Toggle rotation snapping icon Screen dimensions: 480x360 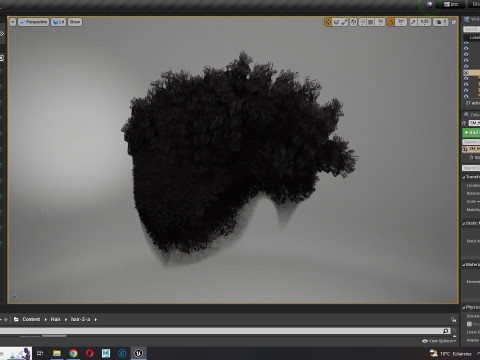[391, 22]
